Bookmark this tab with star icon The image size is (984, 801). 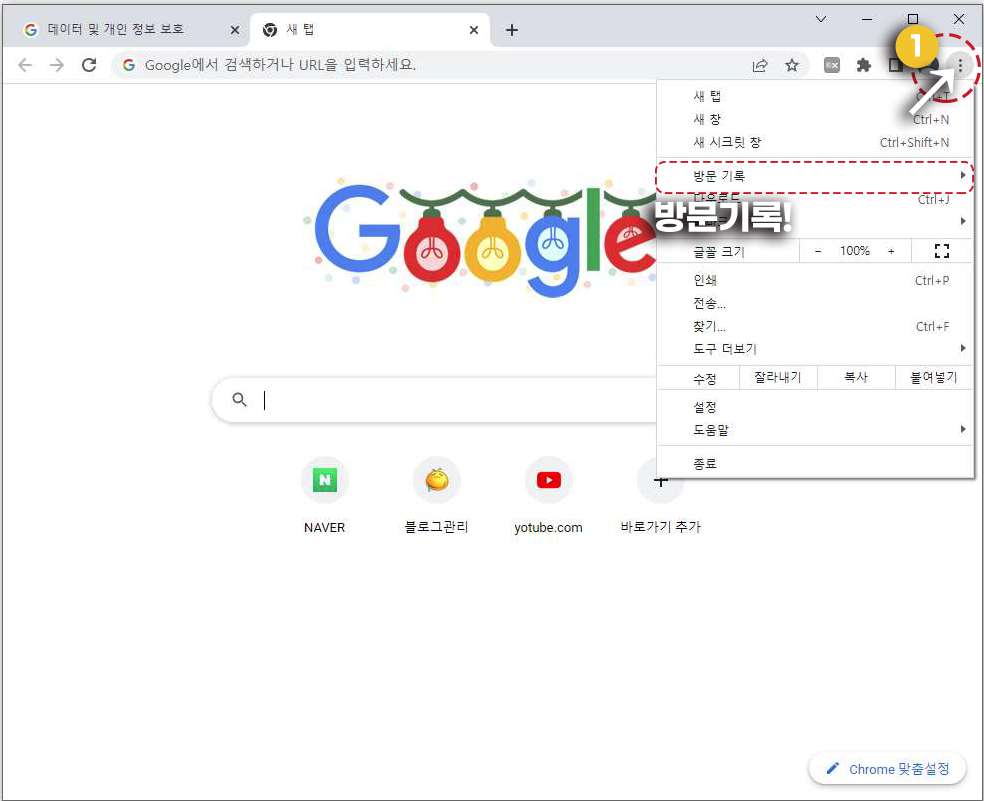point(792,65)
